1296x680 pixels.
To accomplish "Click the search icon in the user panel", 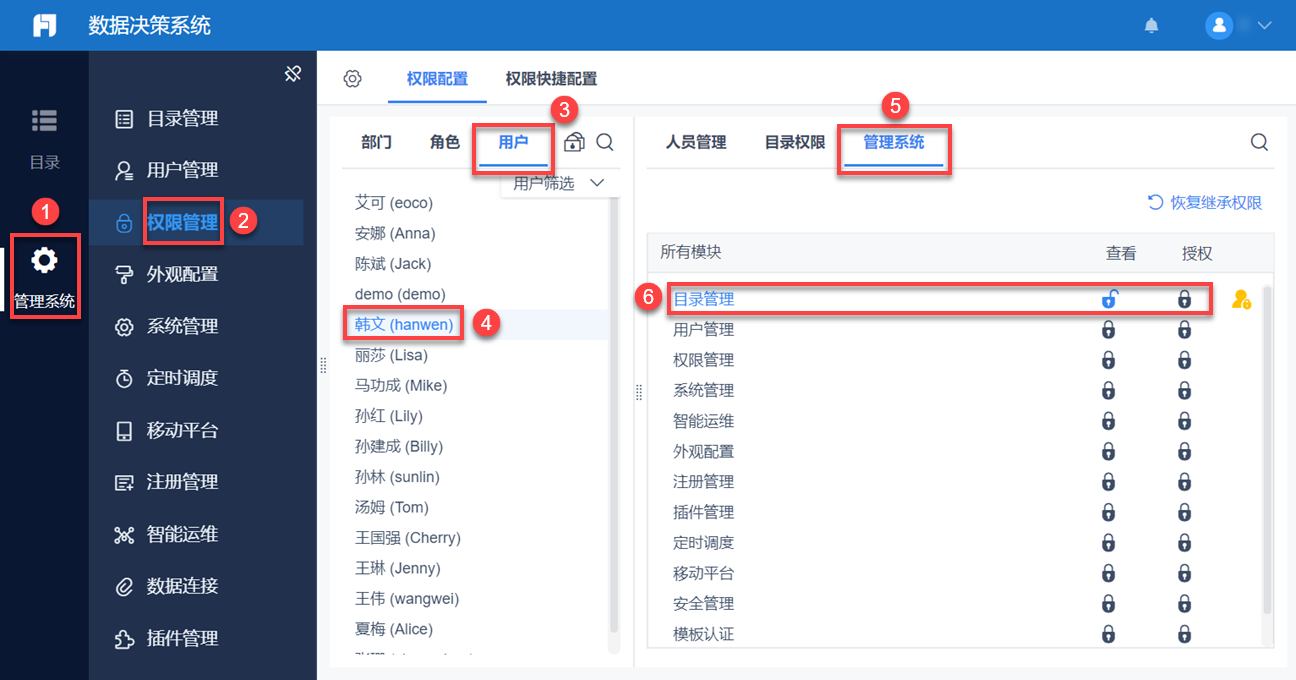I will pos(605,143).
